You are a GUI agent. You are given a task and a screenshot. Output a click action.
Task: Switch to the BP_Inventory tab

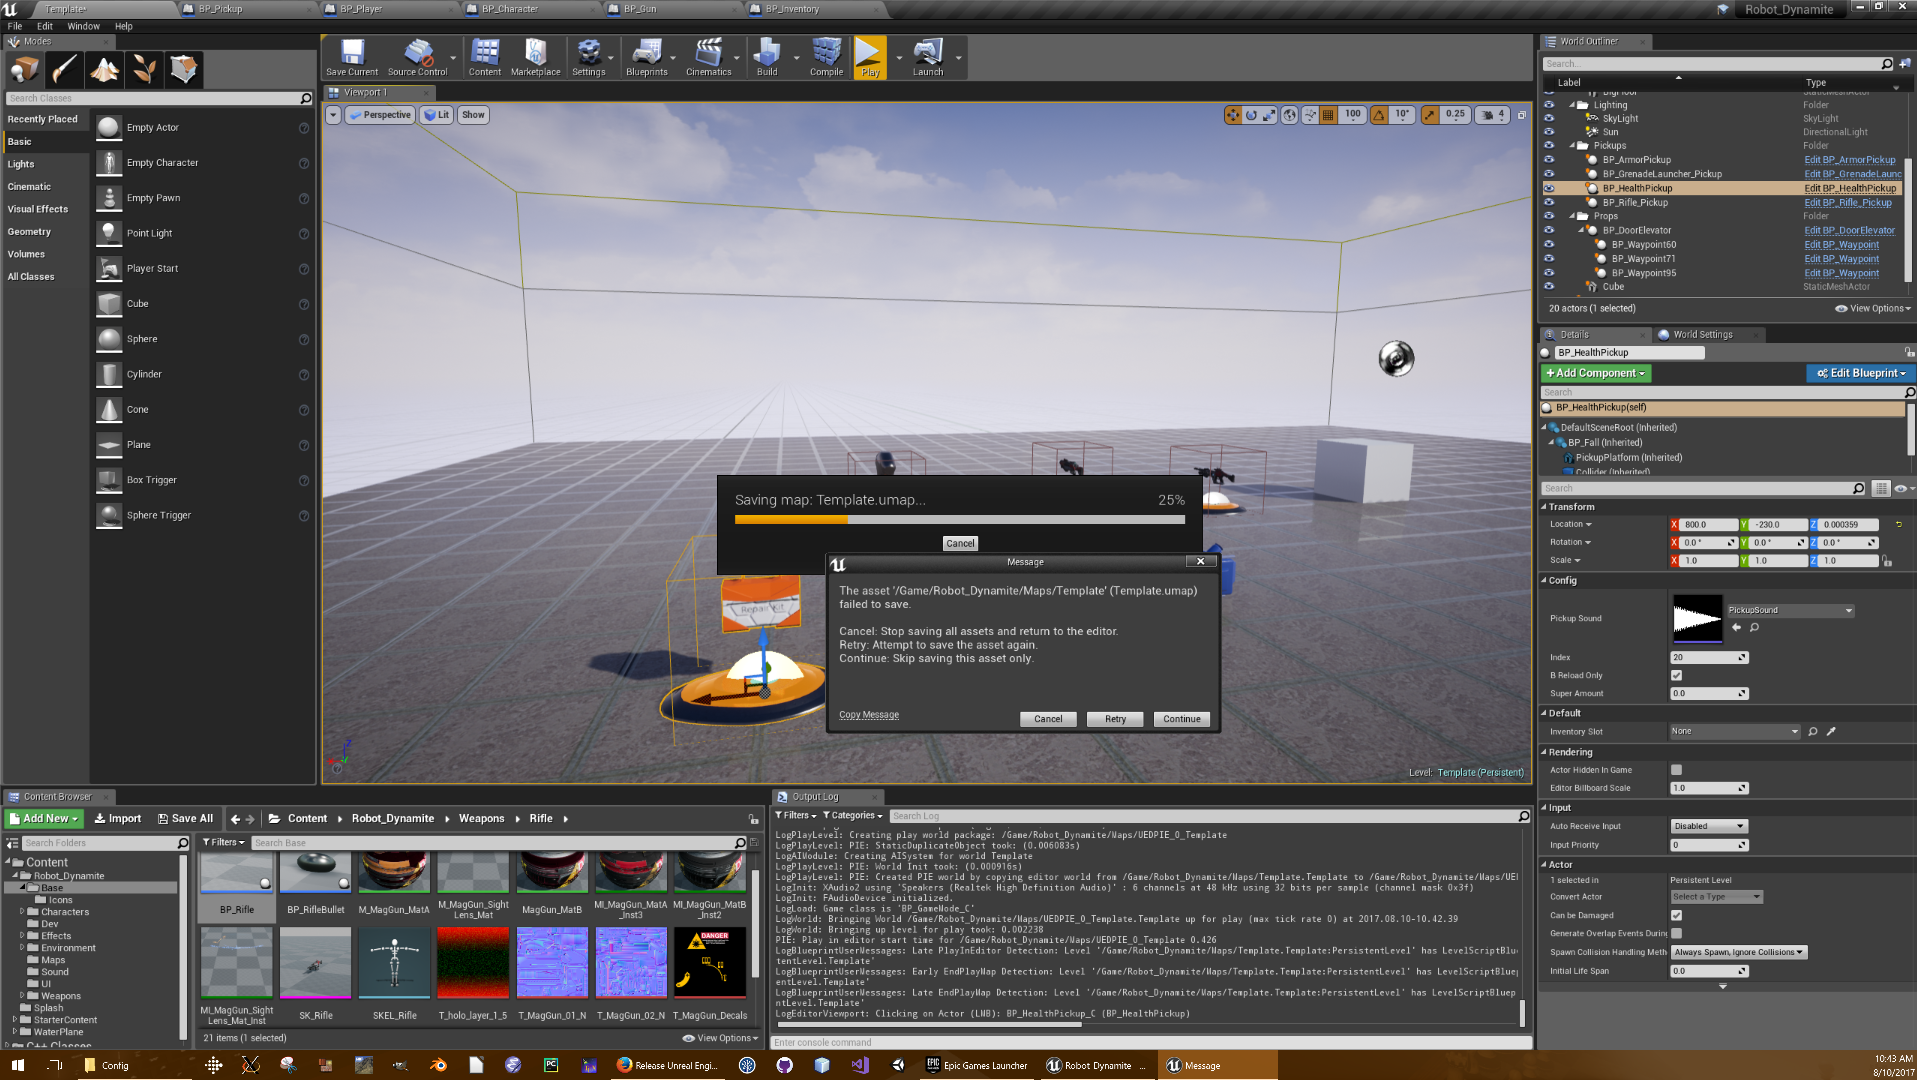[x=792, y=9]
